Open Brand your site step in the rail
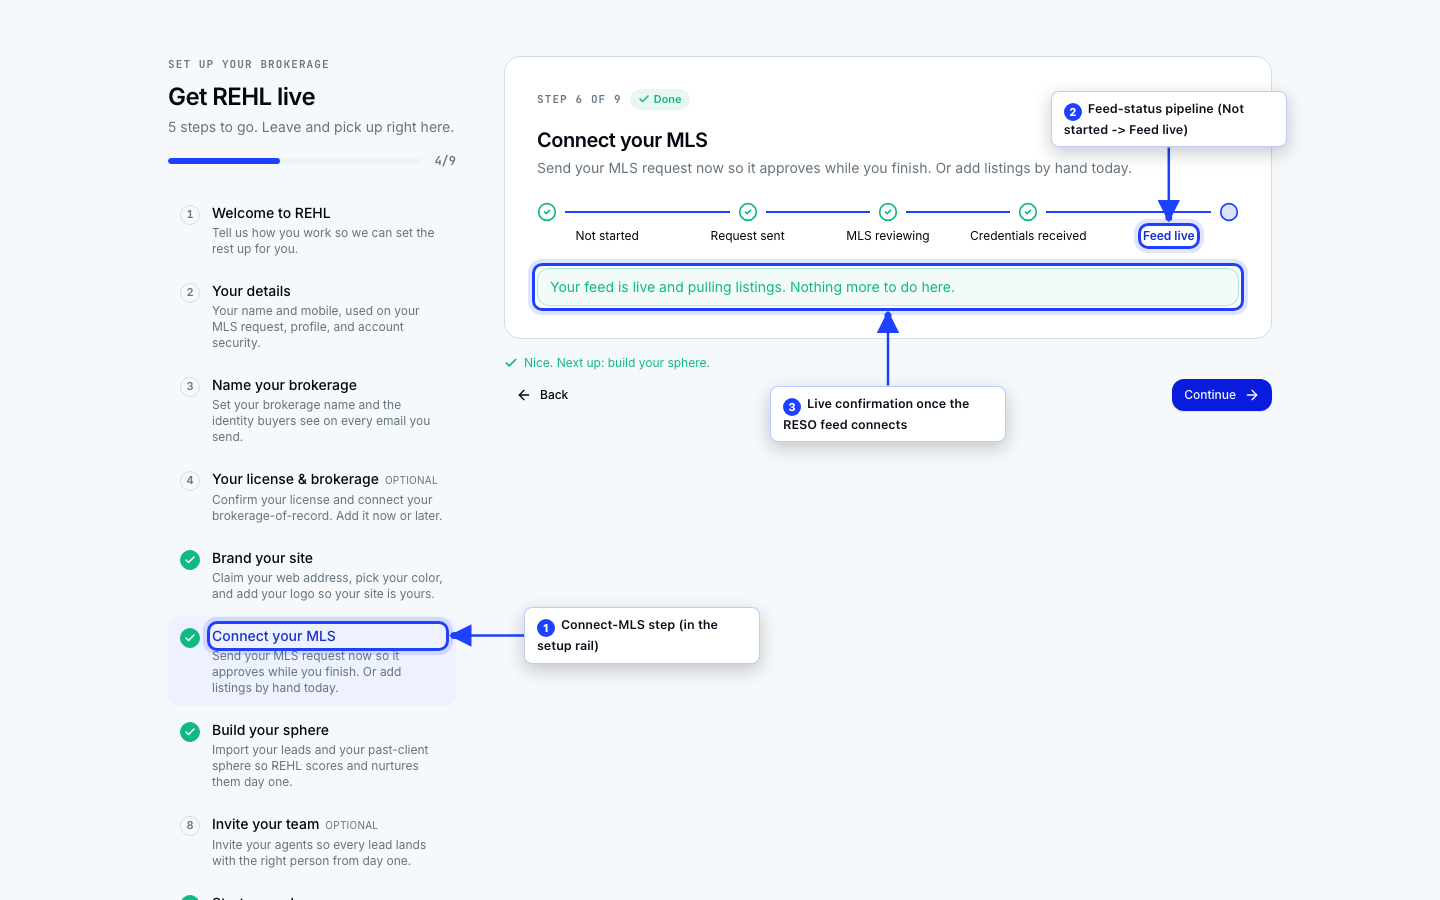Screen dimensions: 1440x900 pos(312,576)
